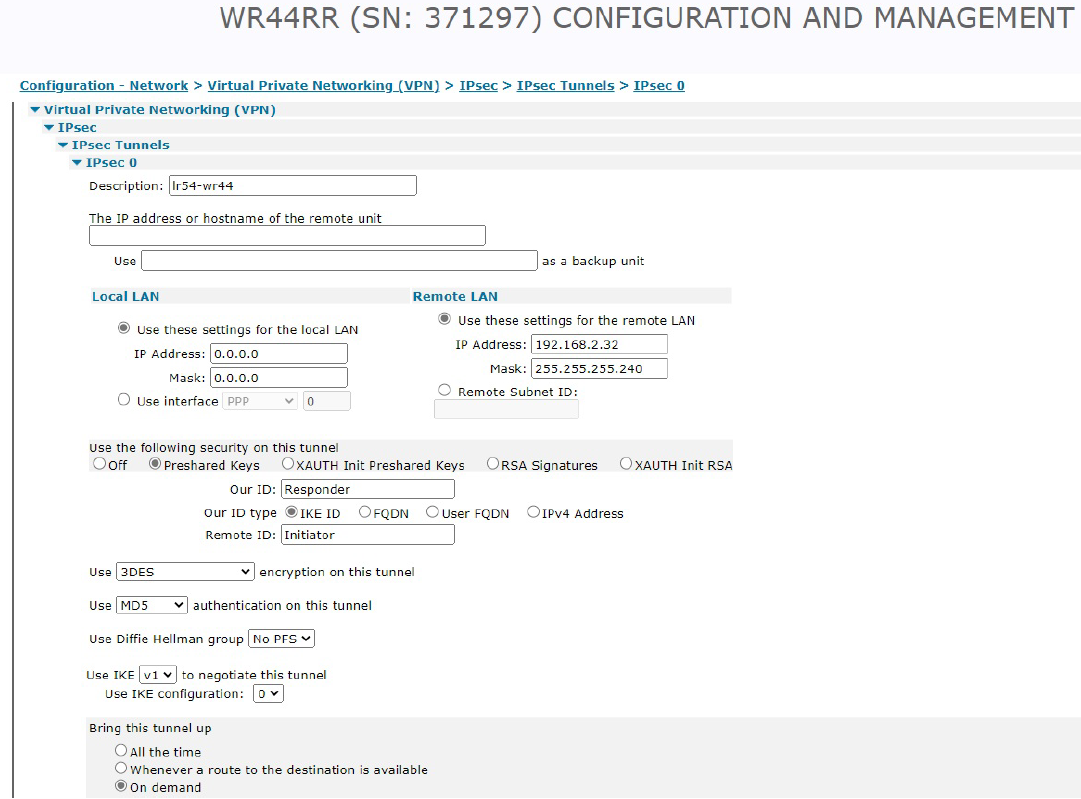Focus the remote unit IP or hostname field
The image size is (1081, 799).
[287, 235]
